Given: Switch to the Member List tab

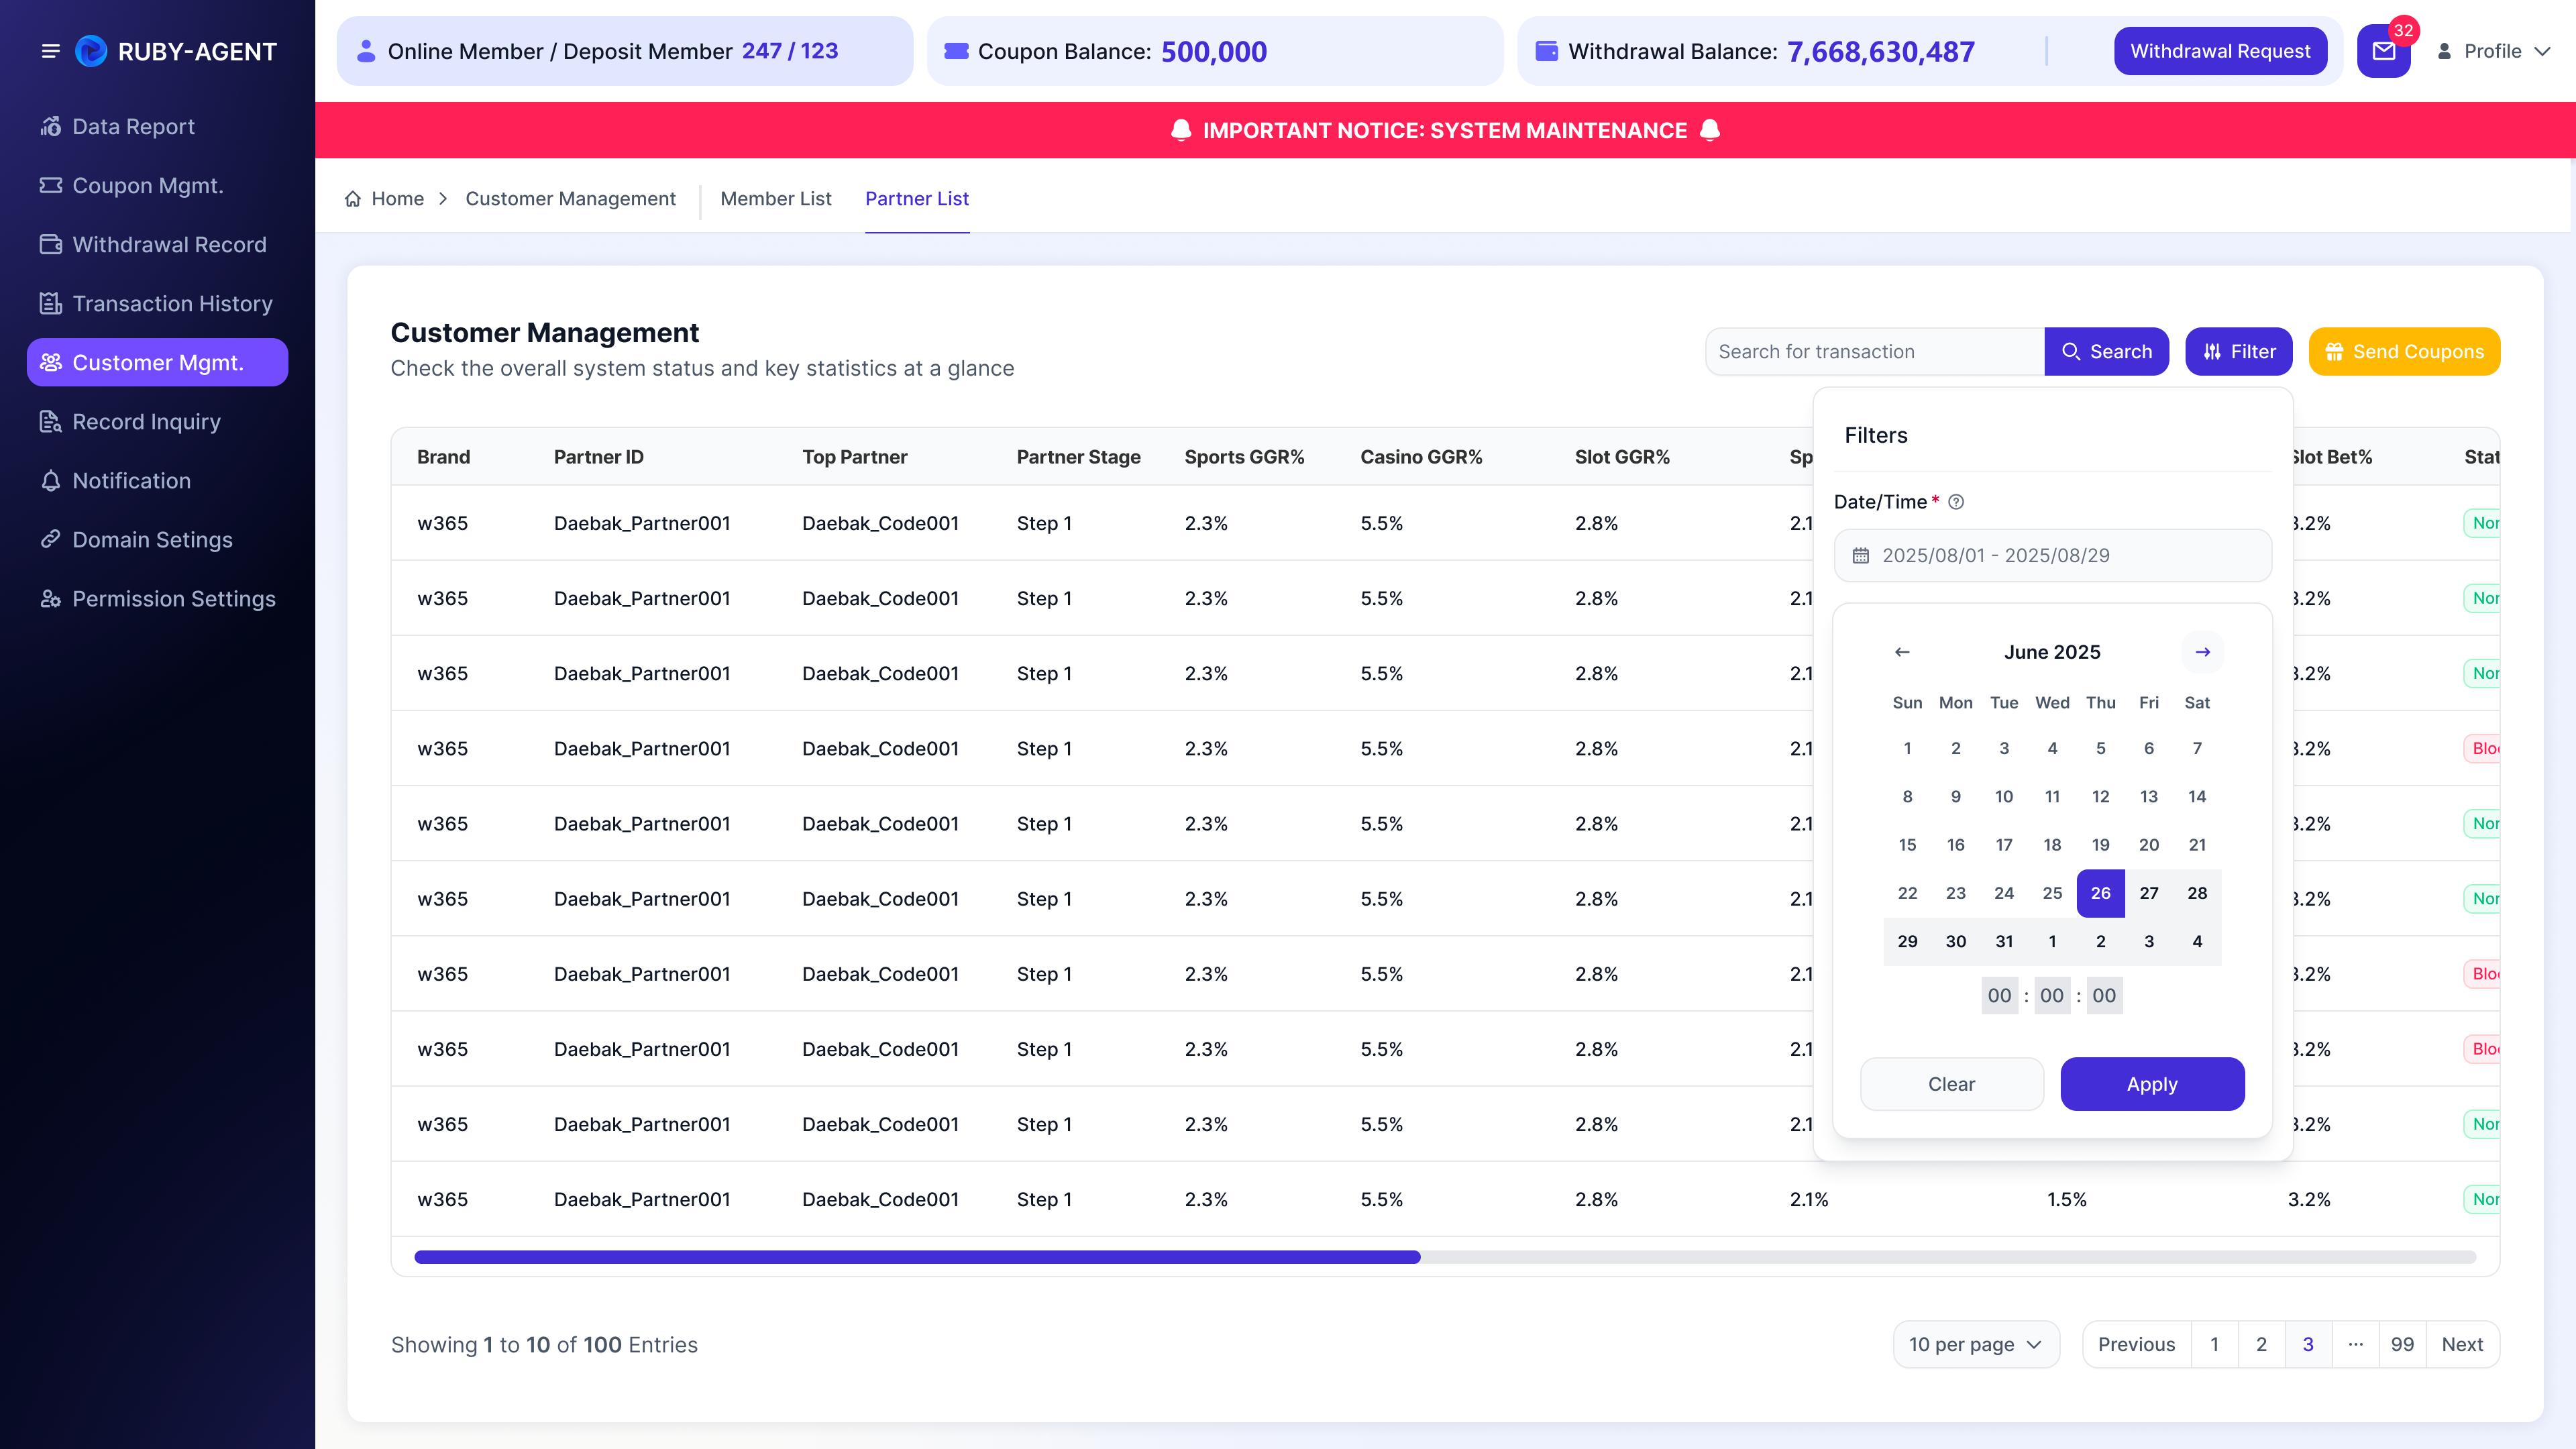Looking at the screenshot, I should 775,199.
